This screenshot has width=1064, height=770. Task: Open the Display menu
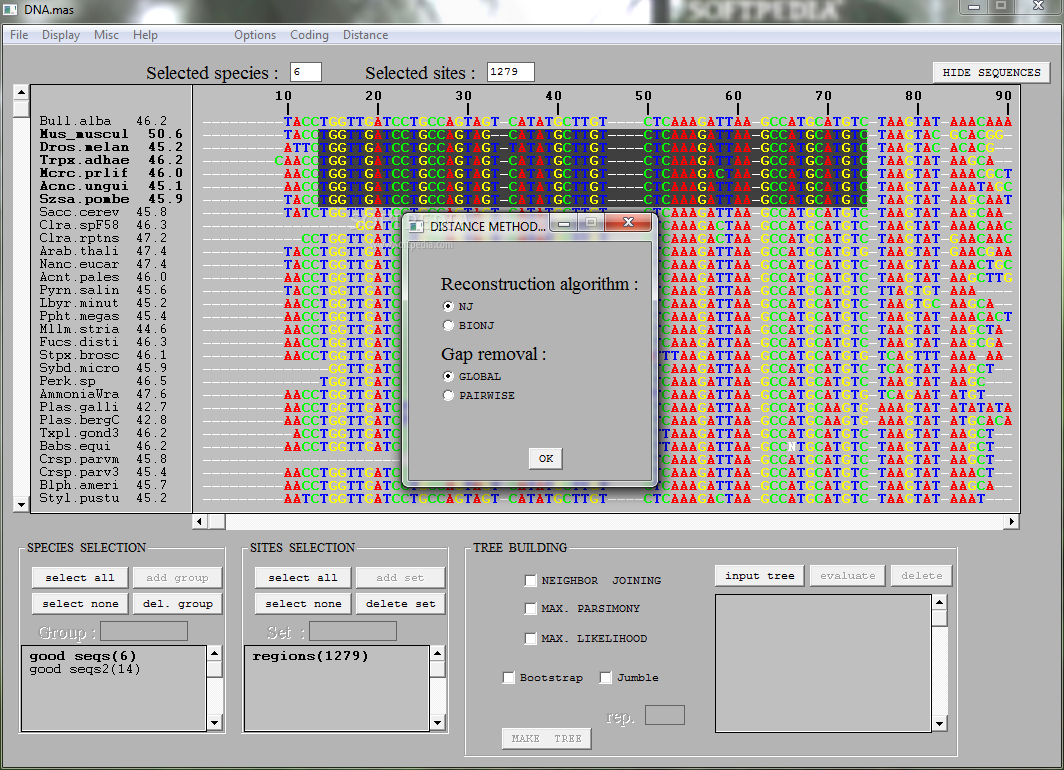coord(61,35)
